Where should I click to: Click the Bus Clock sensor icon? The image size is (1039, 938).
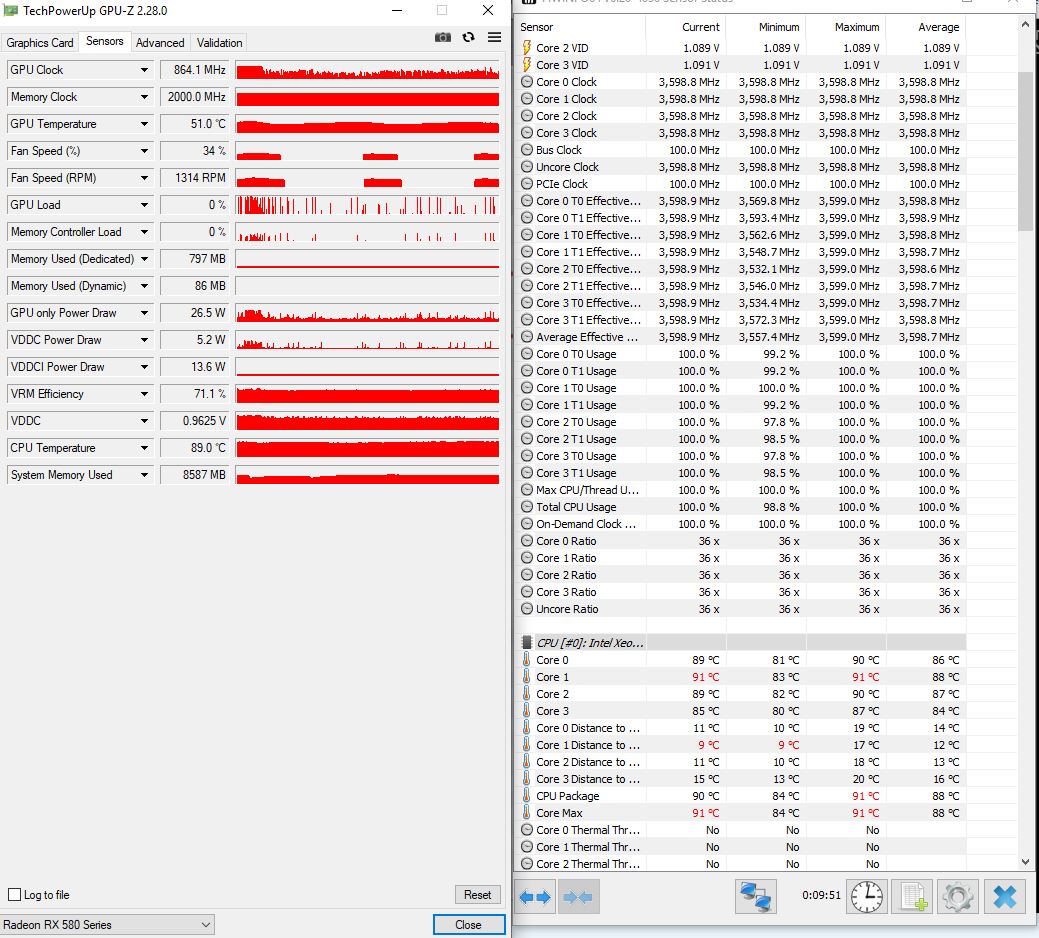point(527,150)
